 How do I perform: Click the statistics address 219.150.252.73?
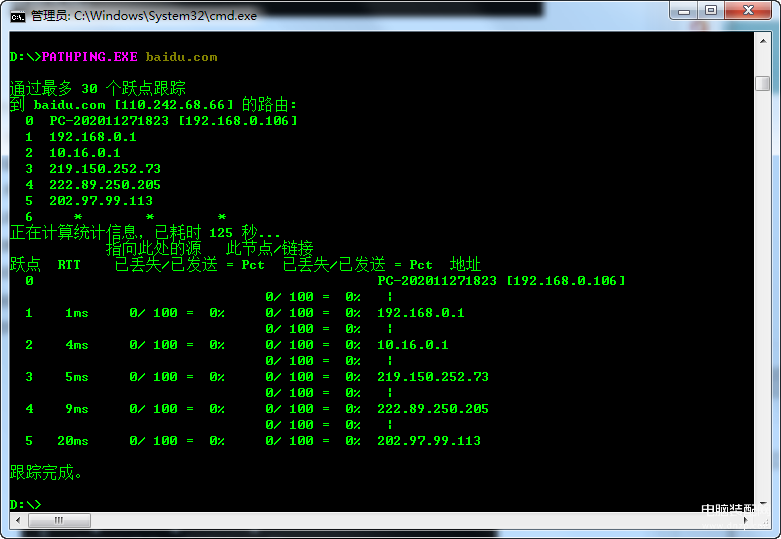(433, 377)
